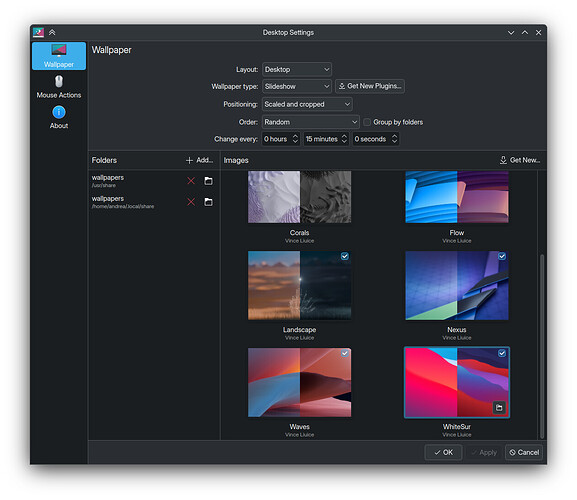Click the keep-above double arrow titlebar icon

[x=52, y=32]
